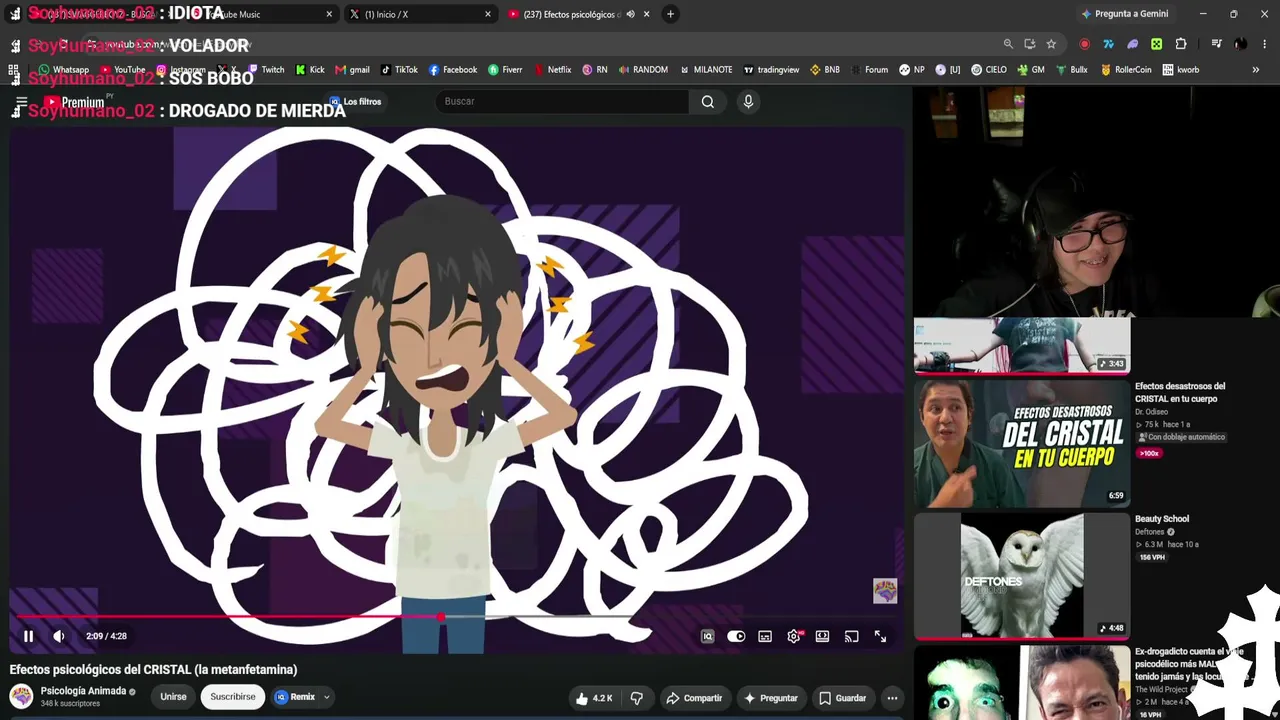Open the RollerCoin bookmark
Viewport: 1280px width, 720px height.
1126,70
